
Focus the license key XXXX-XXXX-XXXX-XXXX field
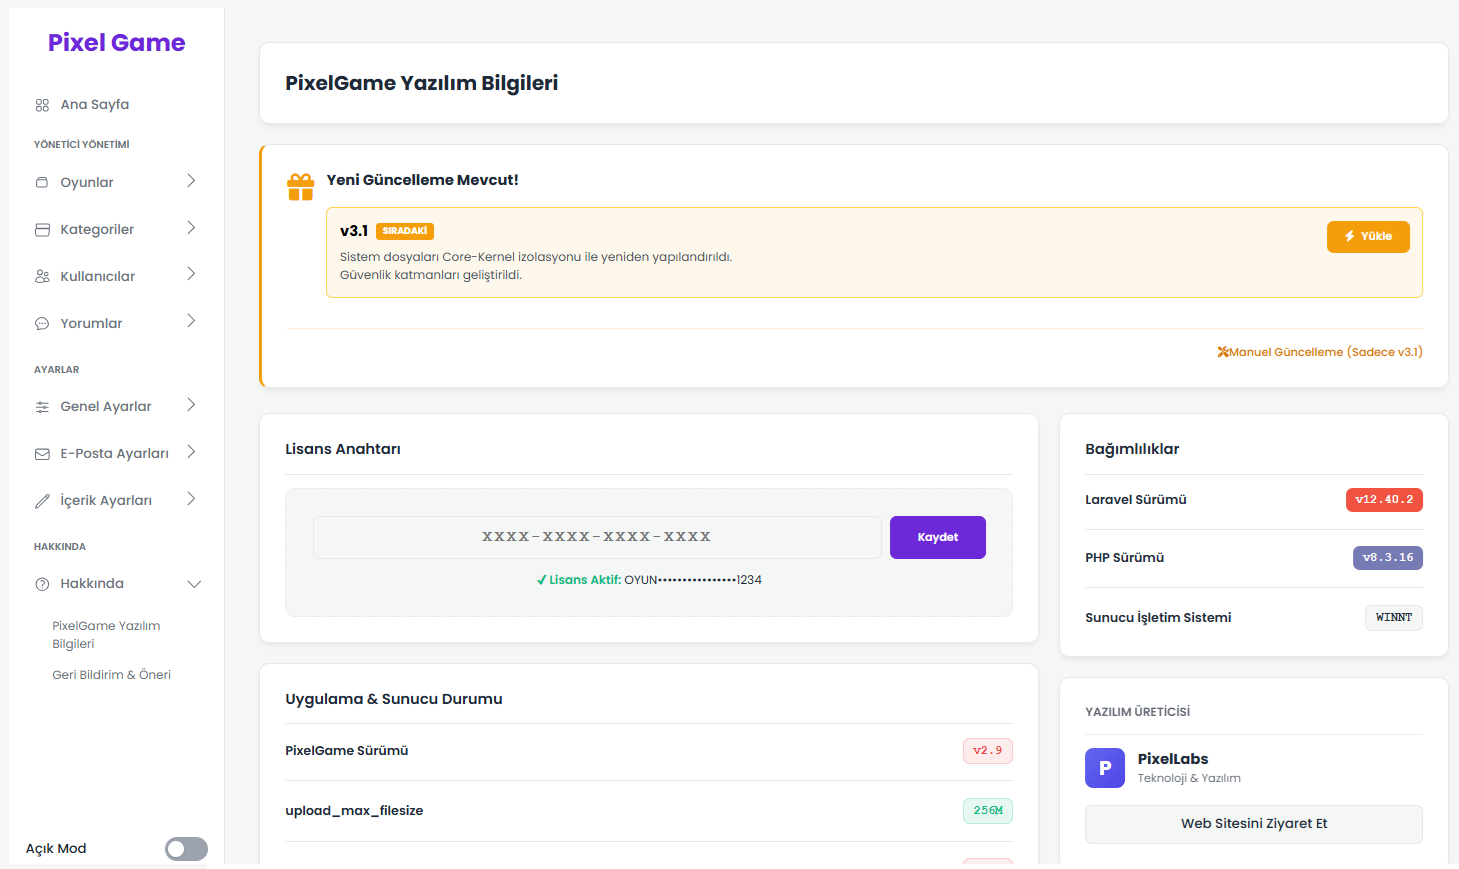click(597, 538)
